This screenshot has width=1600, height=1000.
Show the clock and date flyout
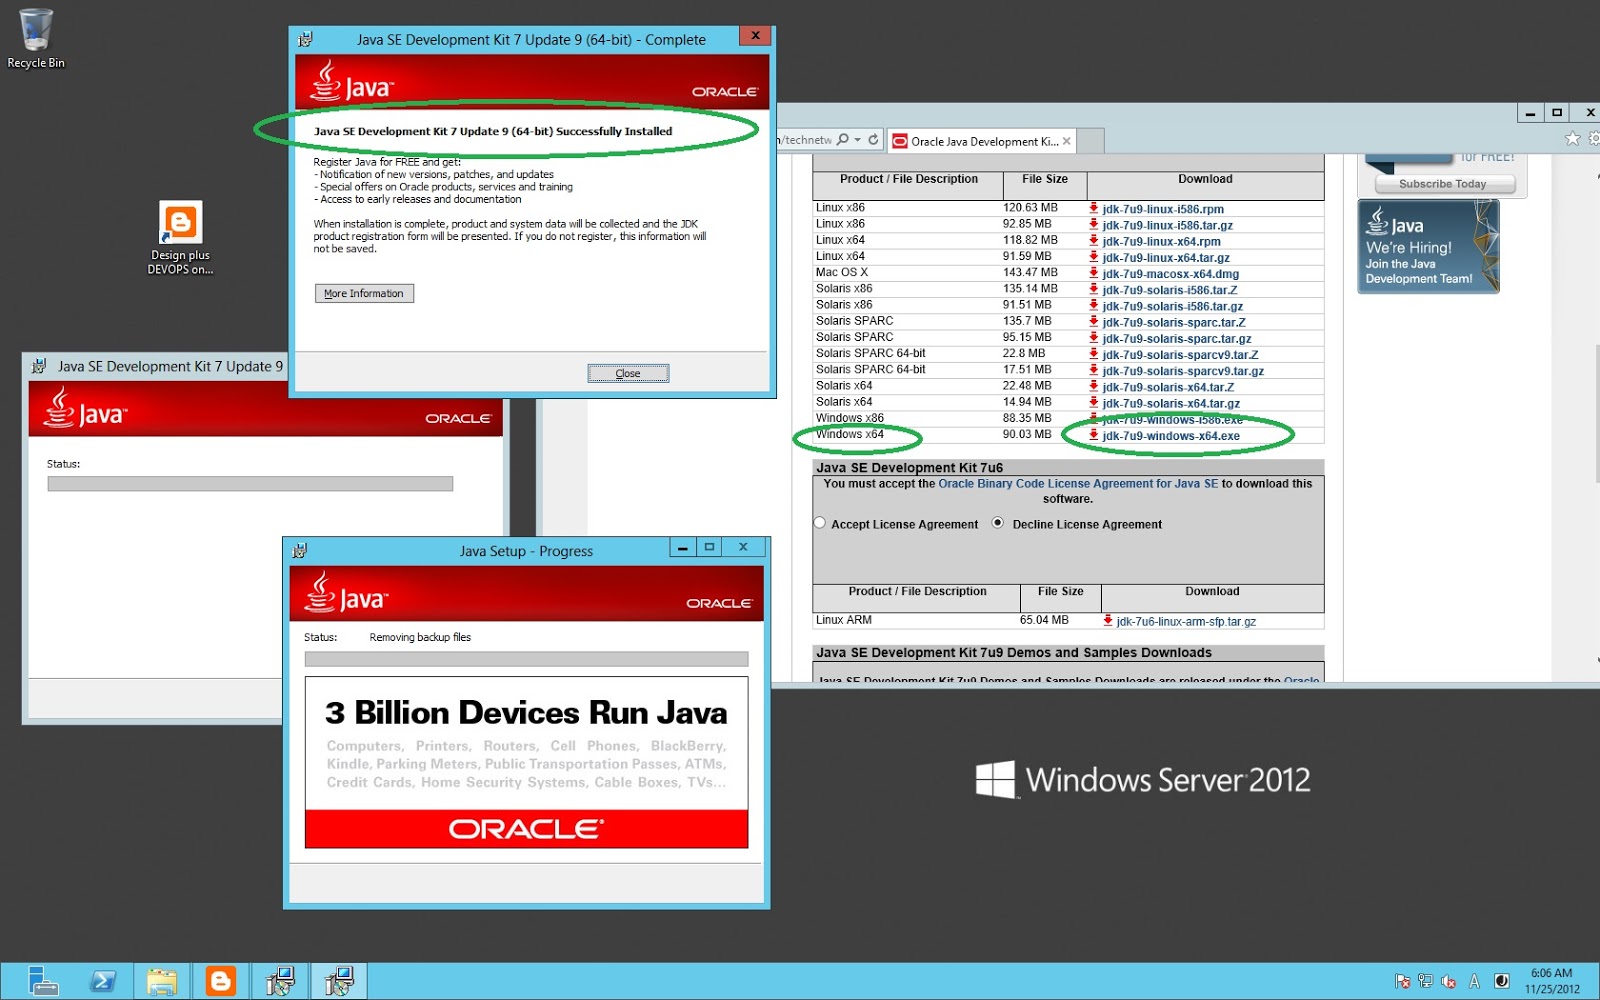coord(1552,981)
